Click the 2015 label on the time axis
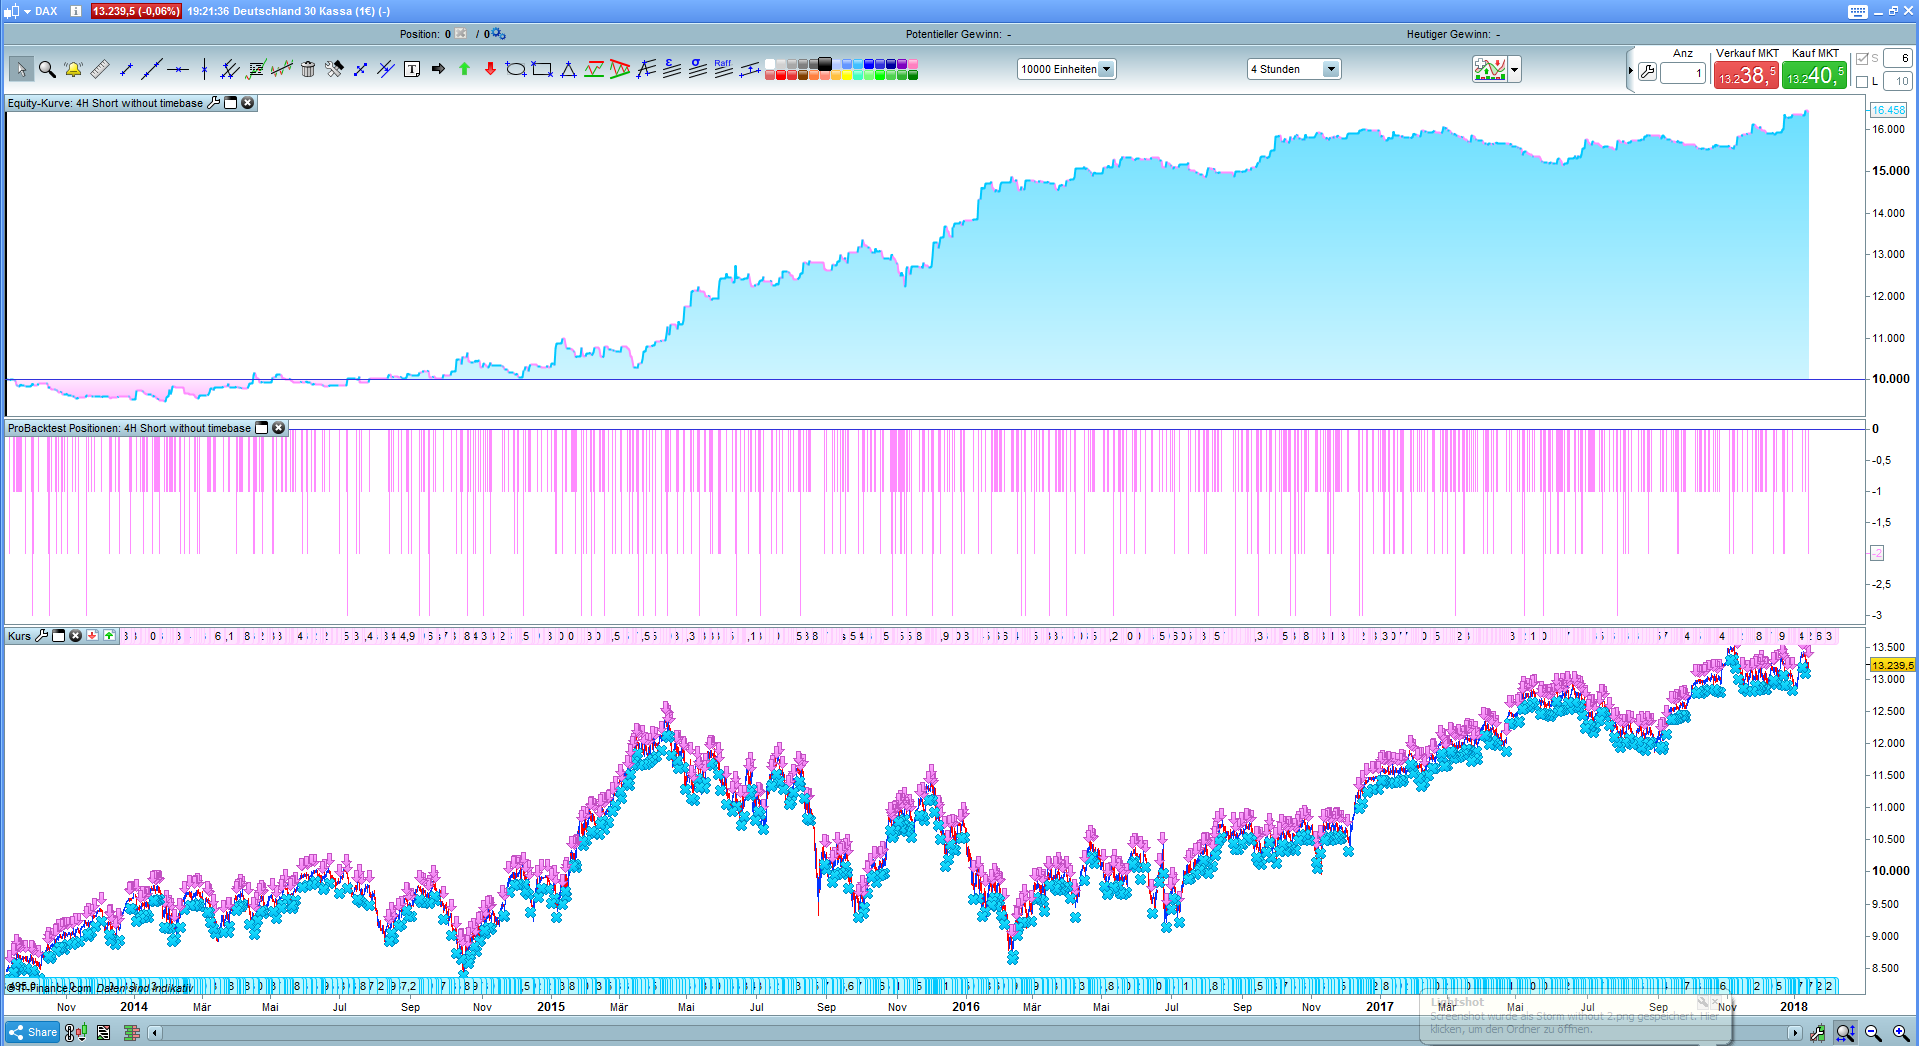Screen dimensions: 1919x1046 click(551, 1007)
